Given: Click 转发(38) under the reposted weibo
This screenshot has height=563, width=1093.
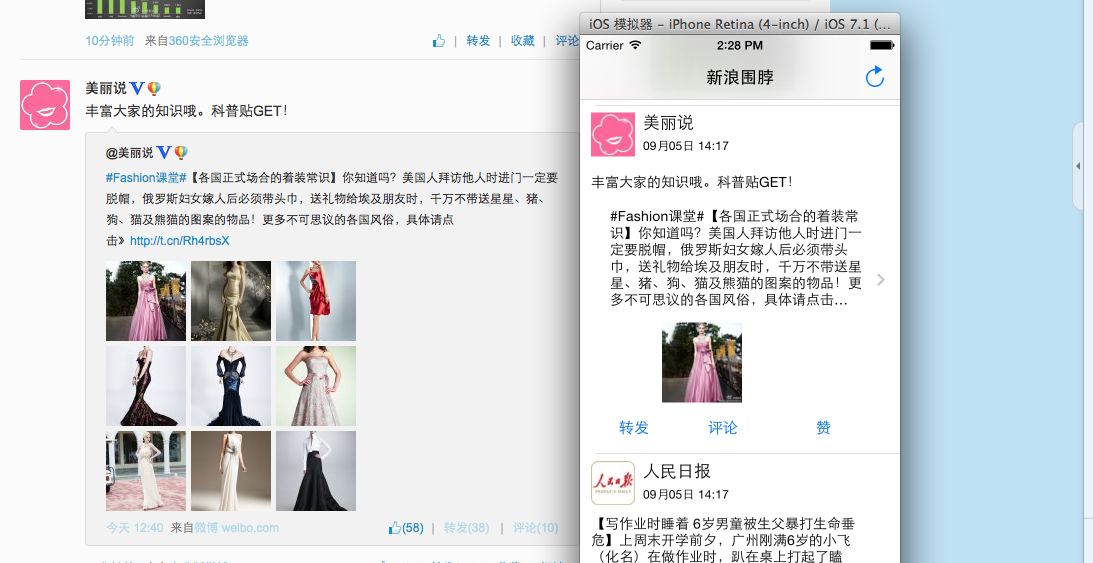Looking at the screenshot, I should click(466, 527).
